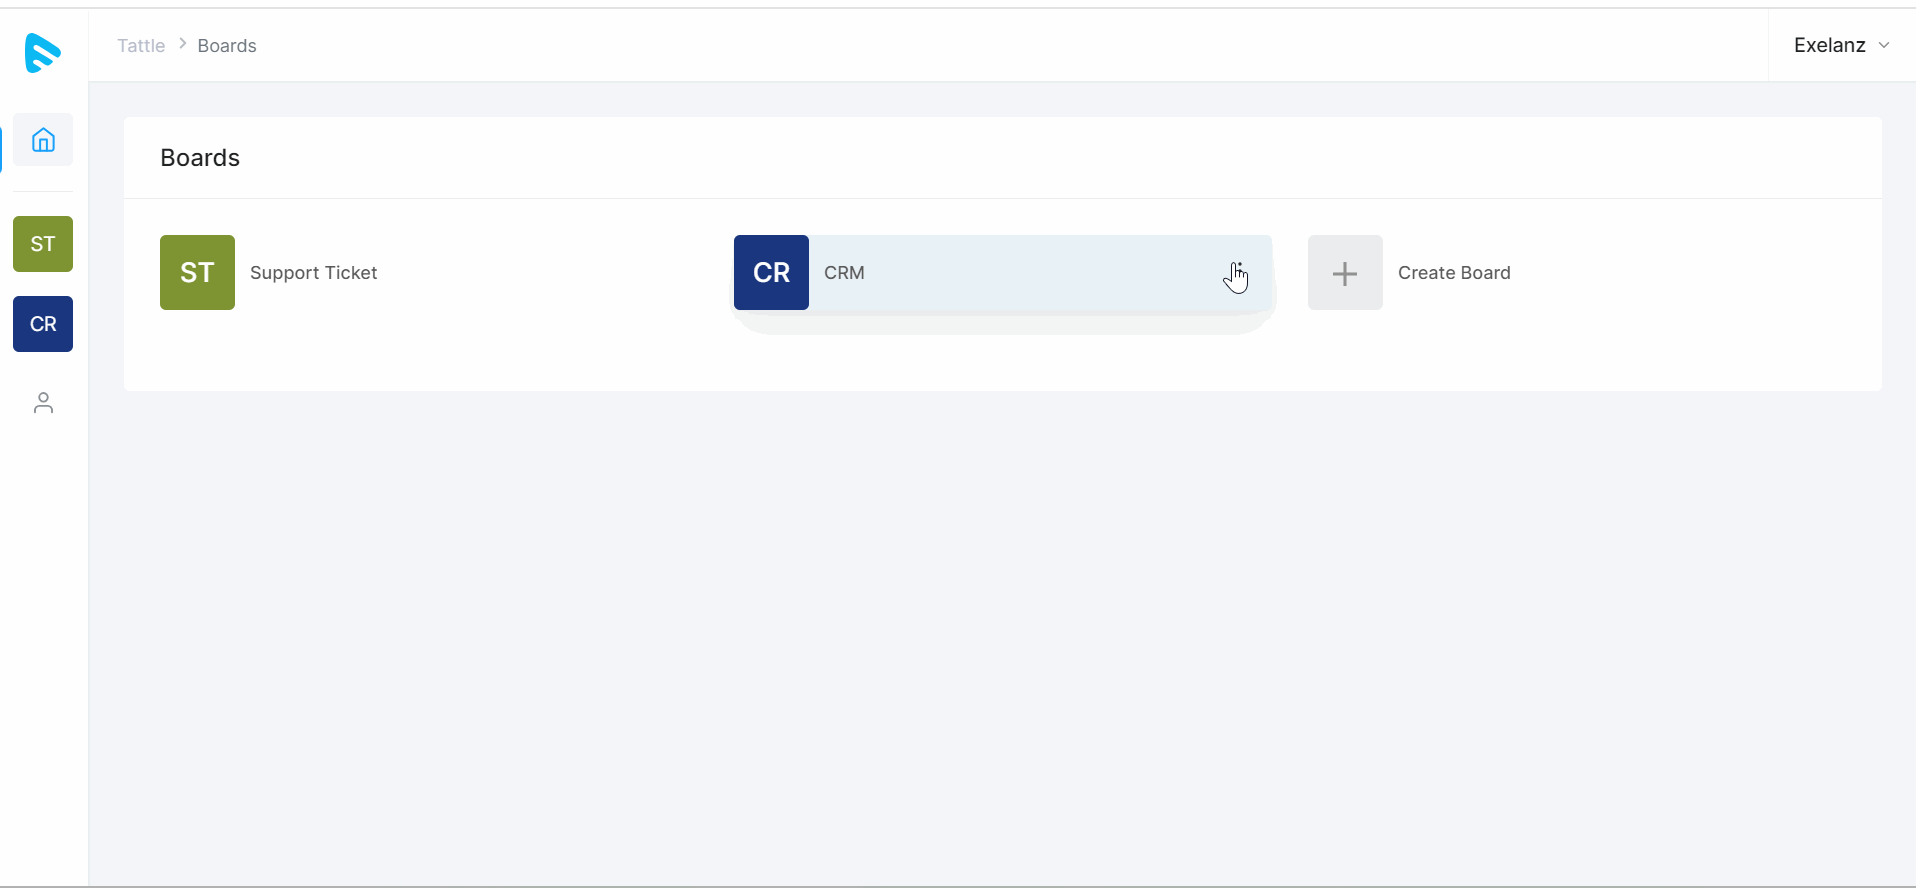Click the blue CR tile for CRM

pyautogui.click(x=771, y=272)
